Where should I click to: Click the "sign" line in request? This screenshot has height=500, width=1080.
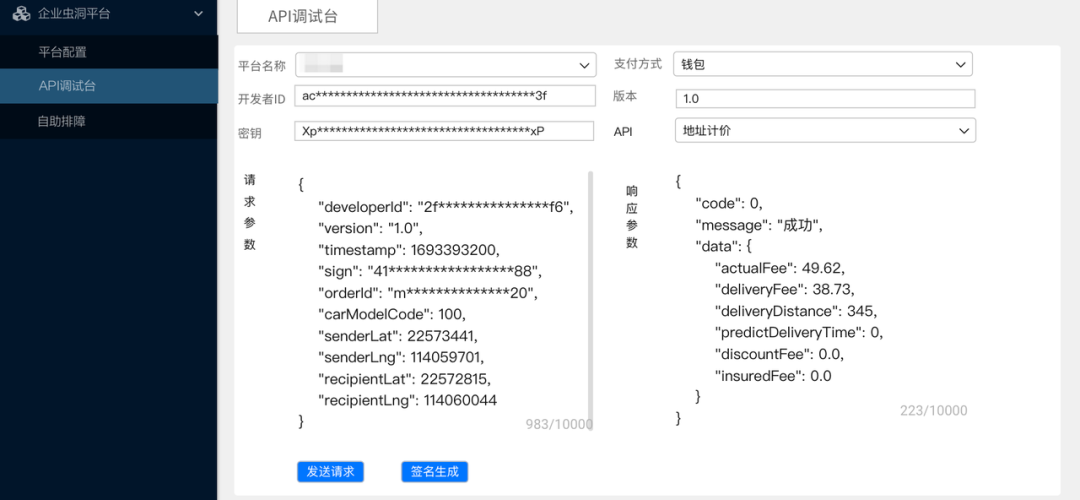coord(430,270)
